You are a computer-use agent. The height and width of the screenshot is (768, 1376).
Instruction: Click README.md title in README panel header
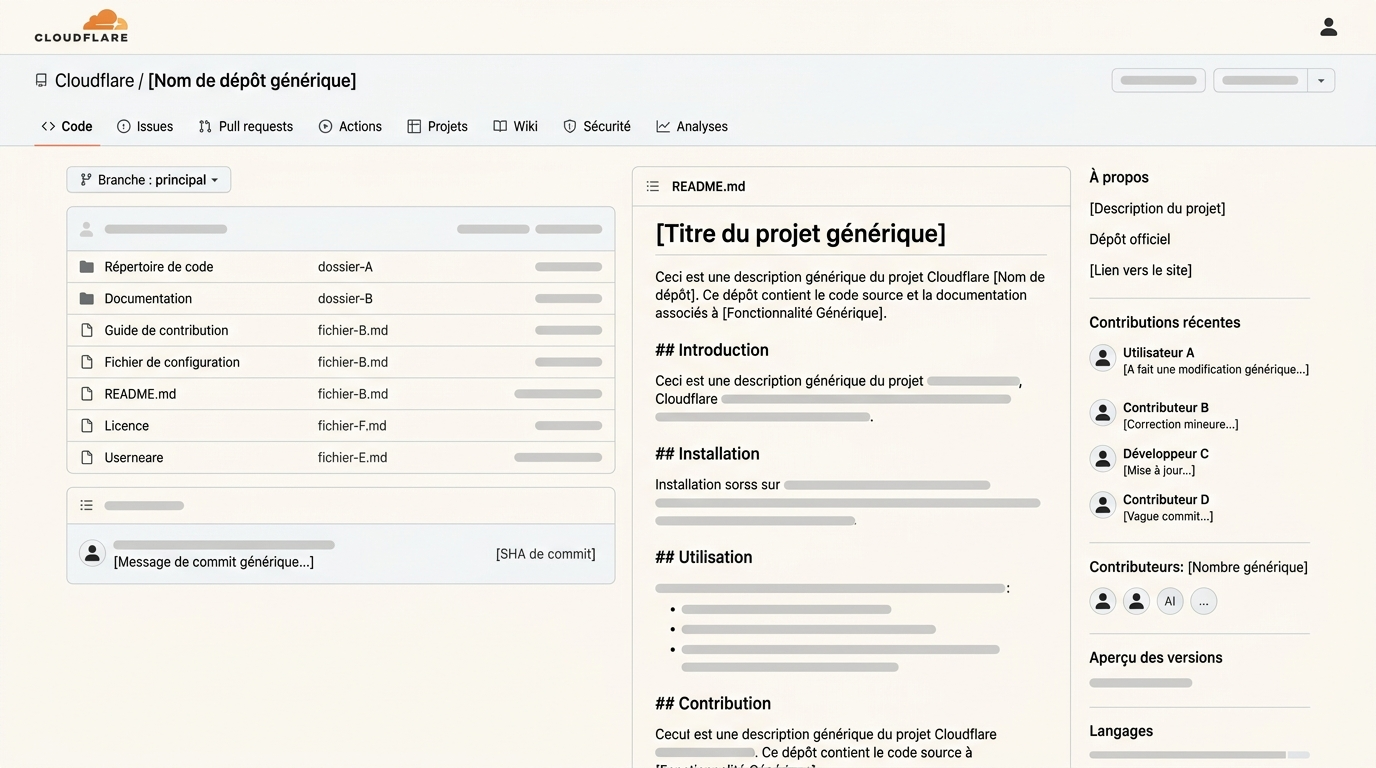[x=708, y=187]
